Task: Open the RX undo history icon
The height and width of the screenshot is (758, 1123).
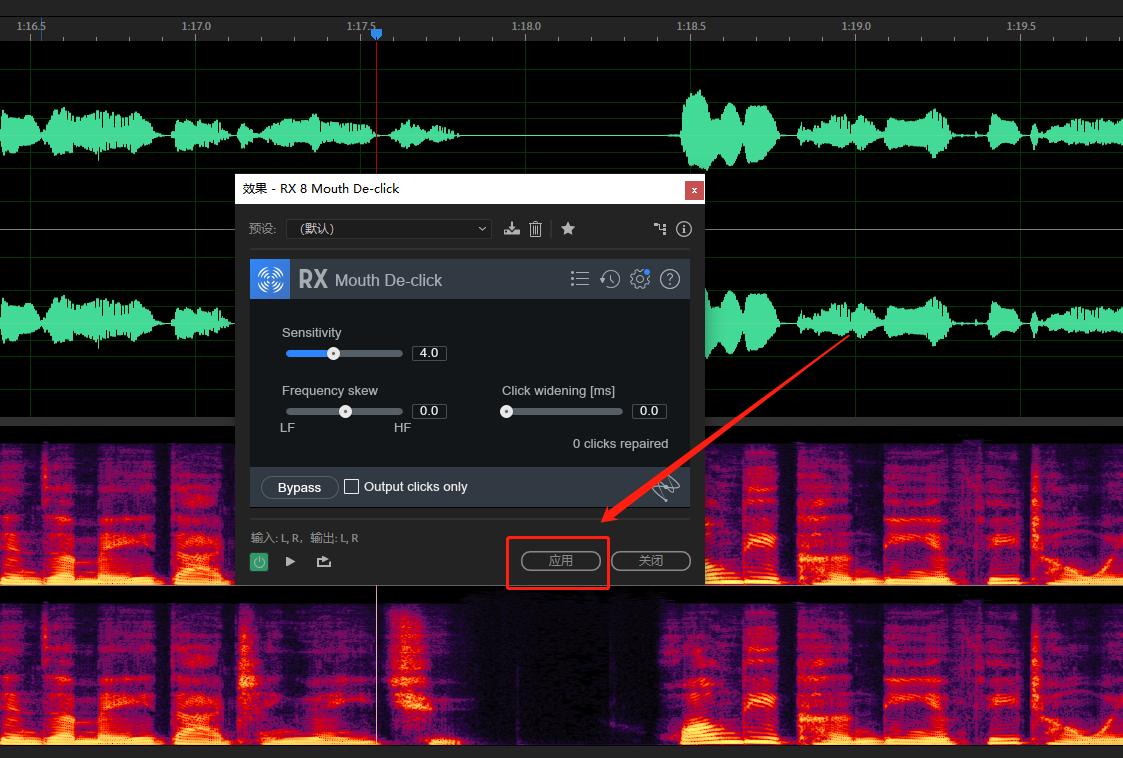Action: click(610, 279)
